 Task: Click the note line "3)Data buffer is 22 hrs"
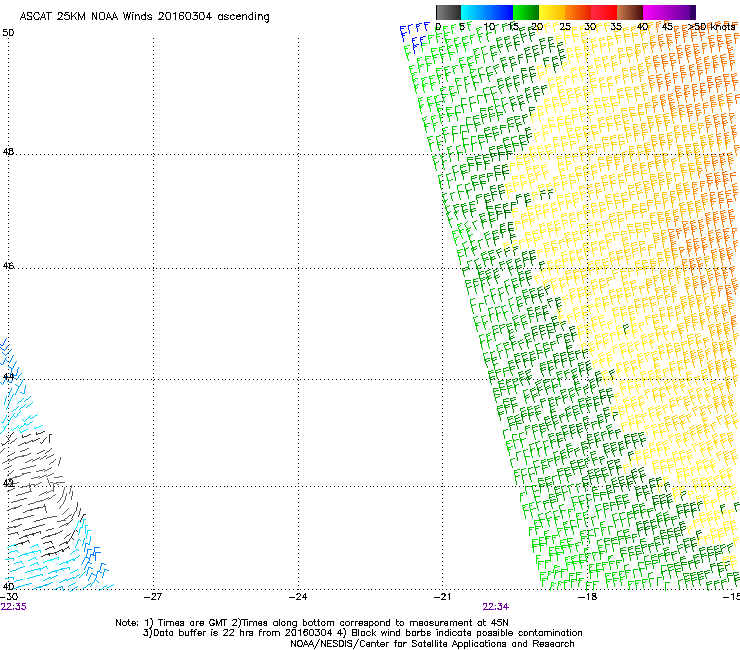click(362, 633)
